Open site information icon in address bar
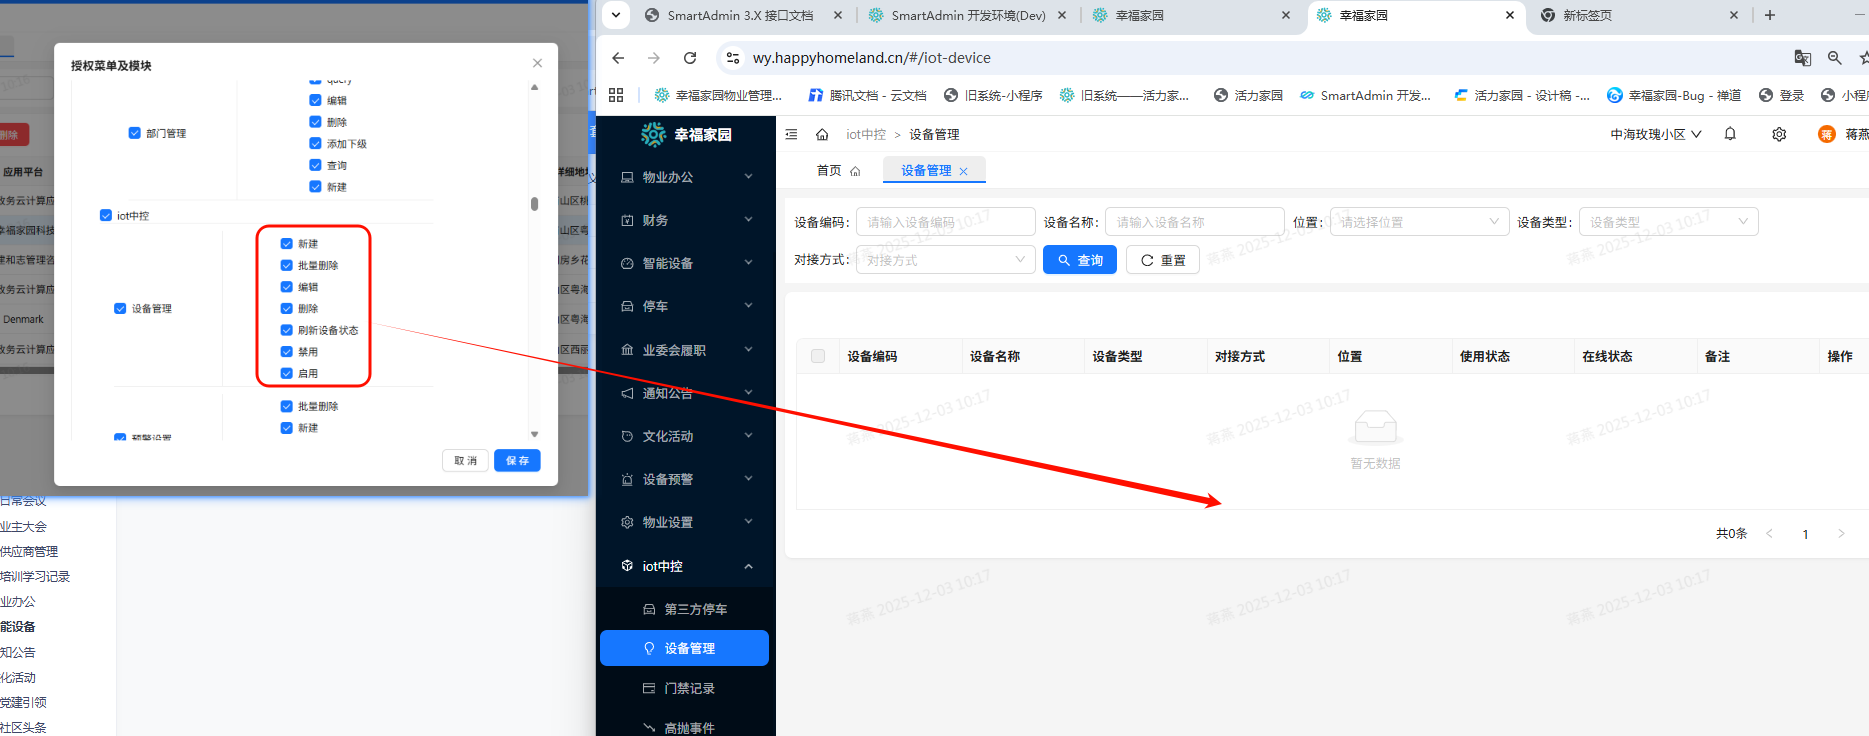 point(733,58)
